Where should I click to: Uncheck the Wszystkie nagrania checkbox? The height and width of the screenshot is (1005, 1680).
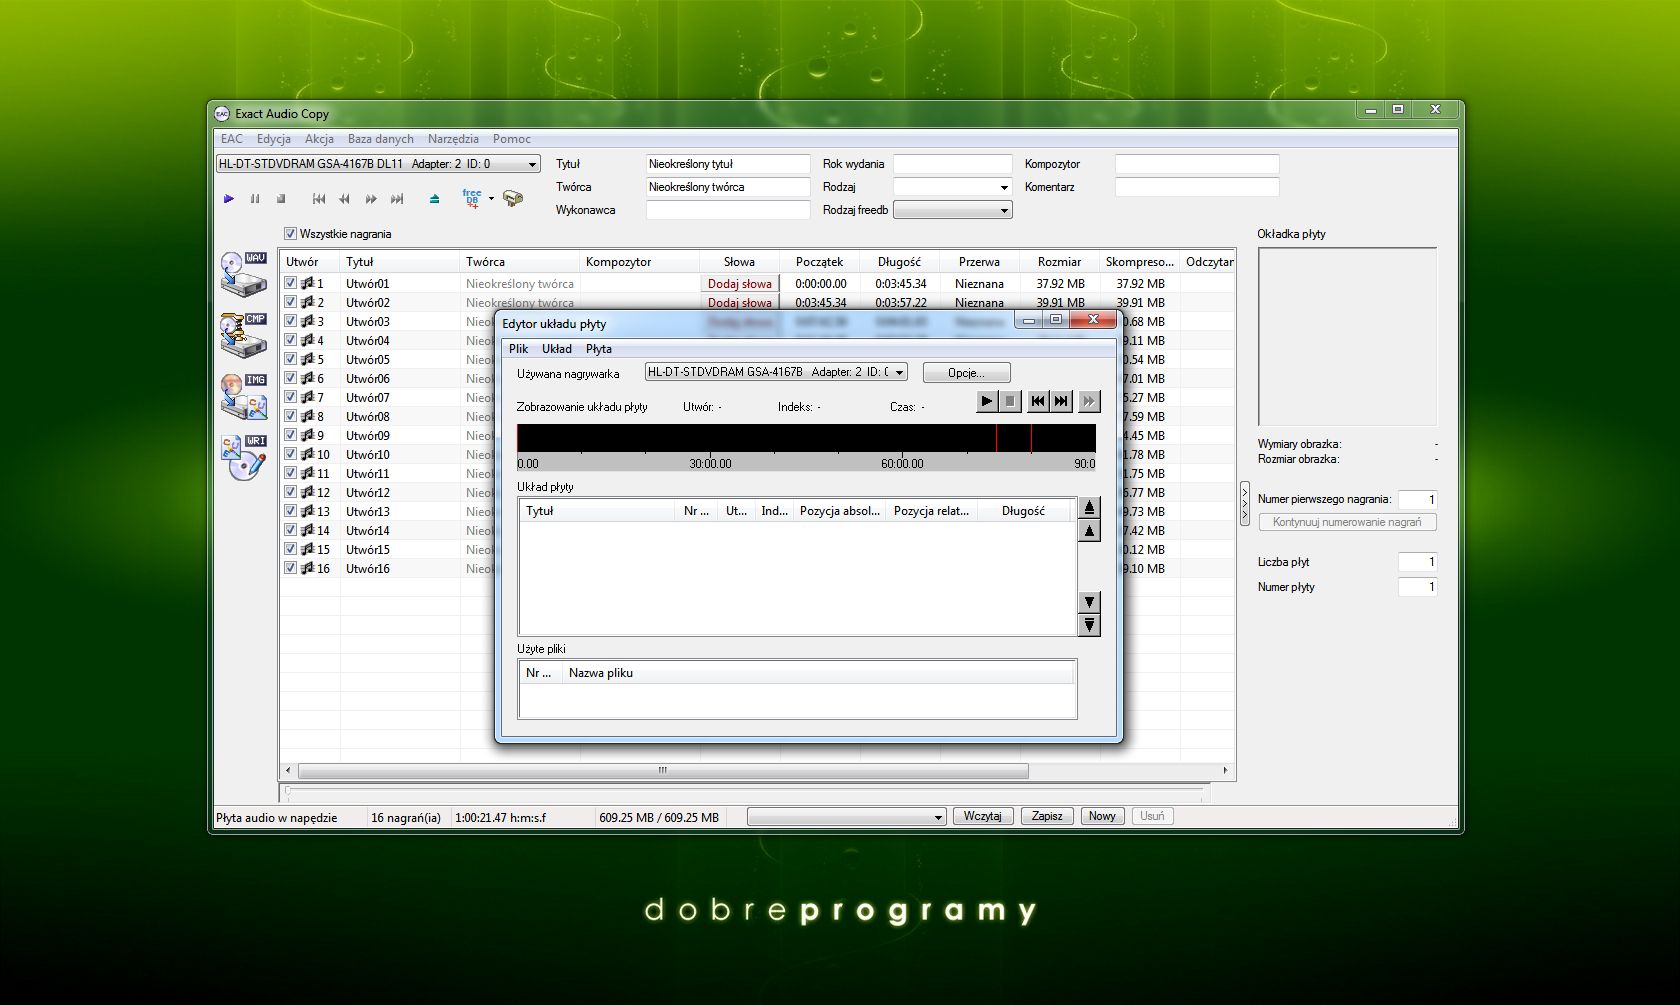click(290, 234)
